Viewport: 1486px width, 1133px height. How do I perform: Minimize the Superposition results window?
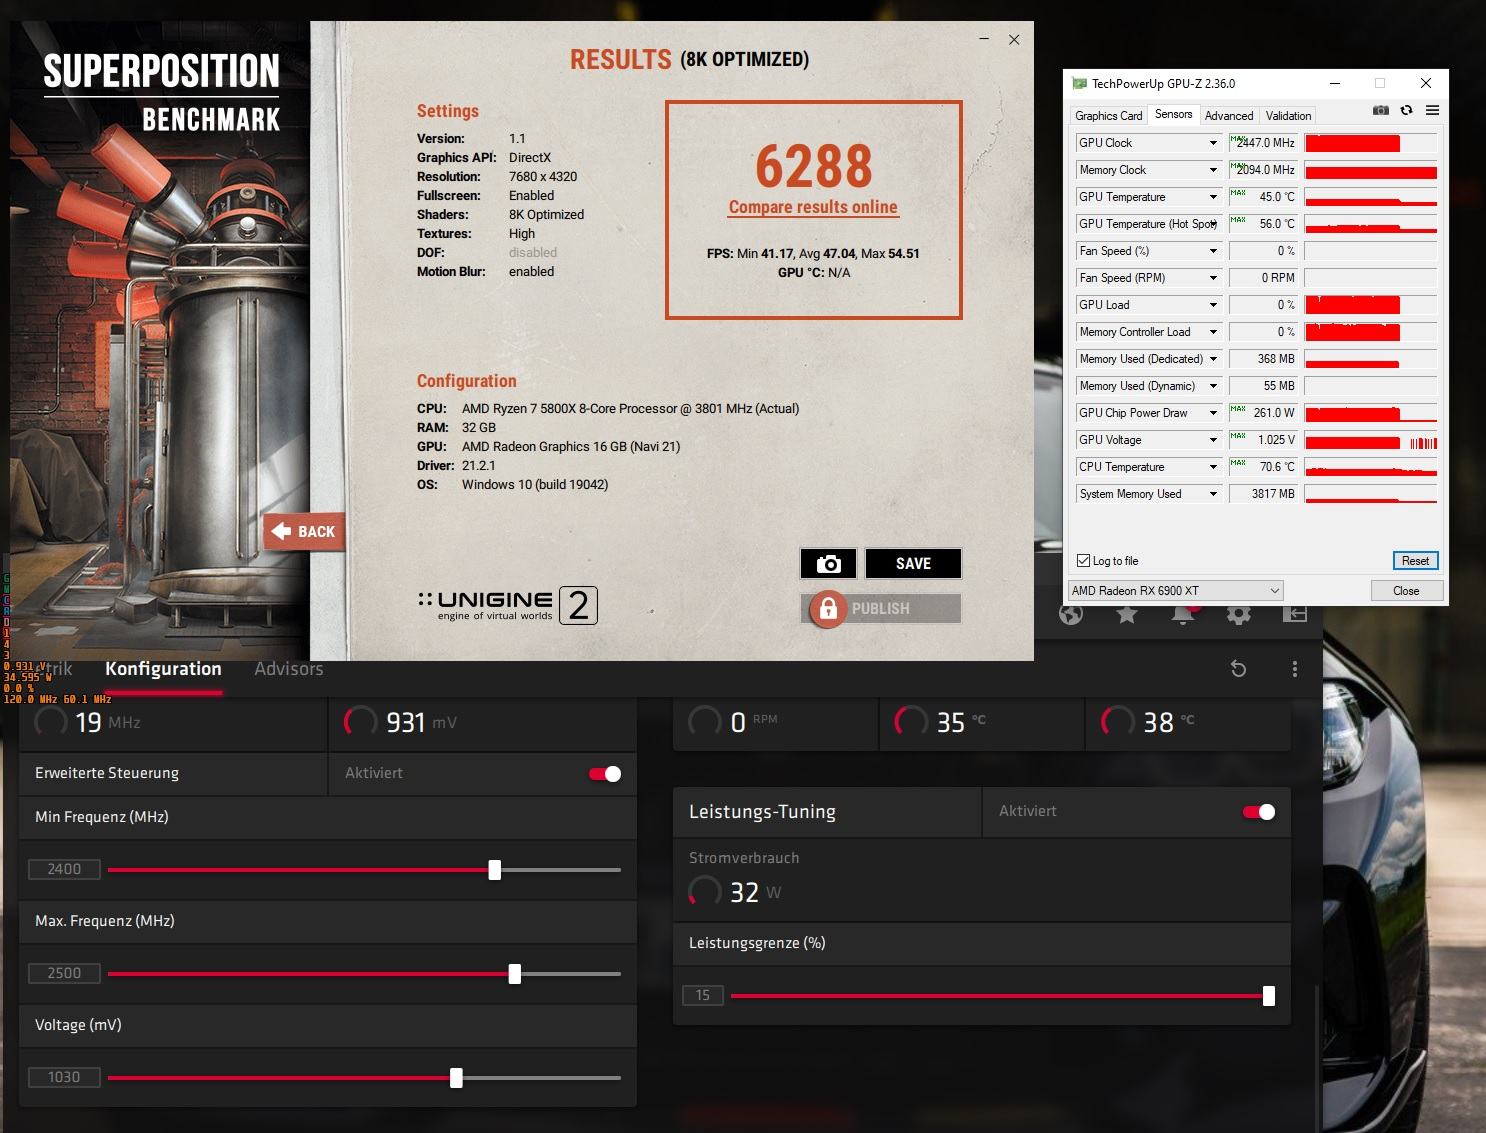point(984,39)
